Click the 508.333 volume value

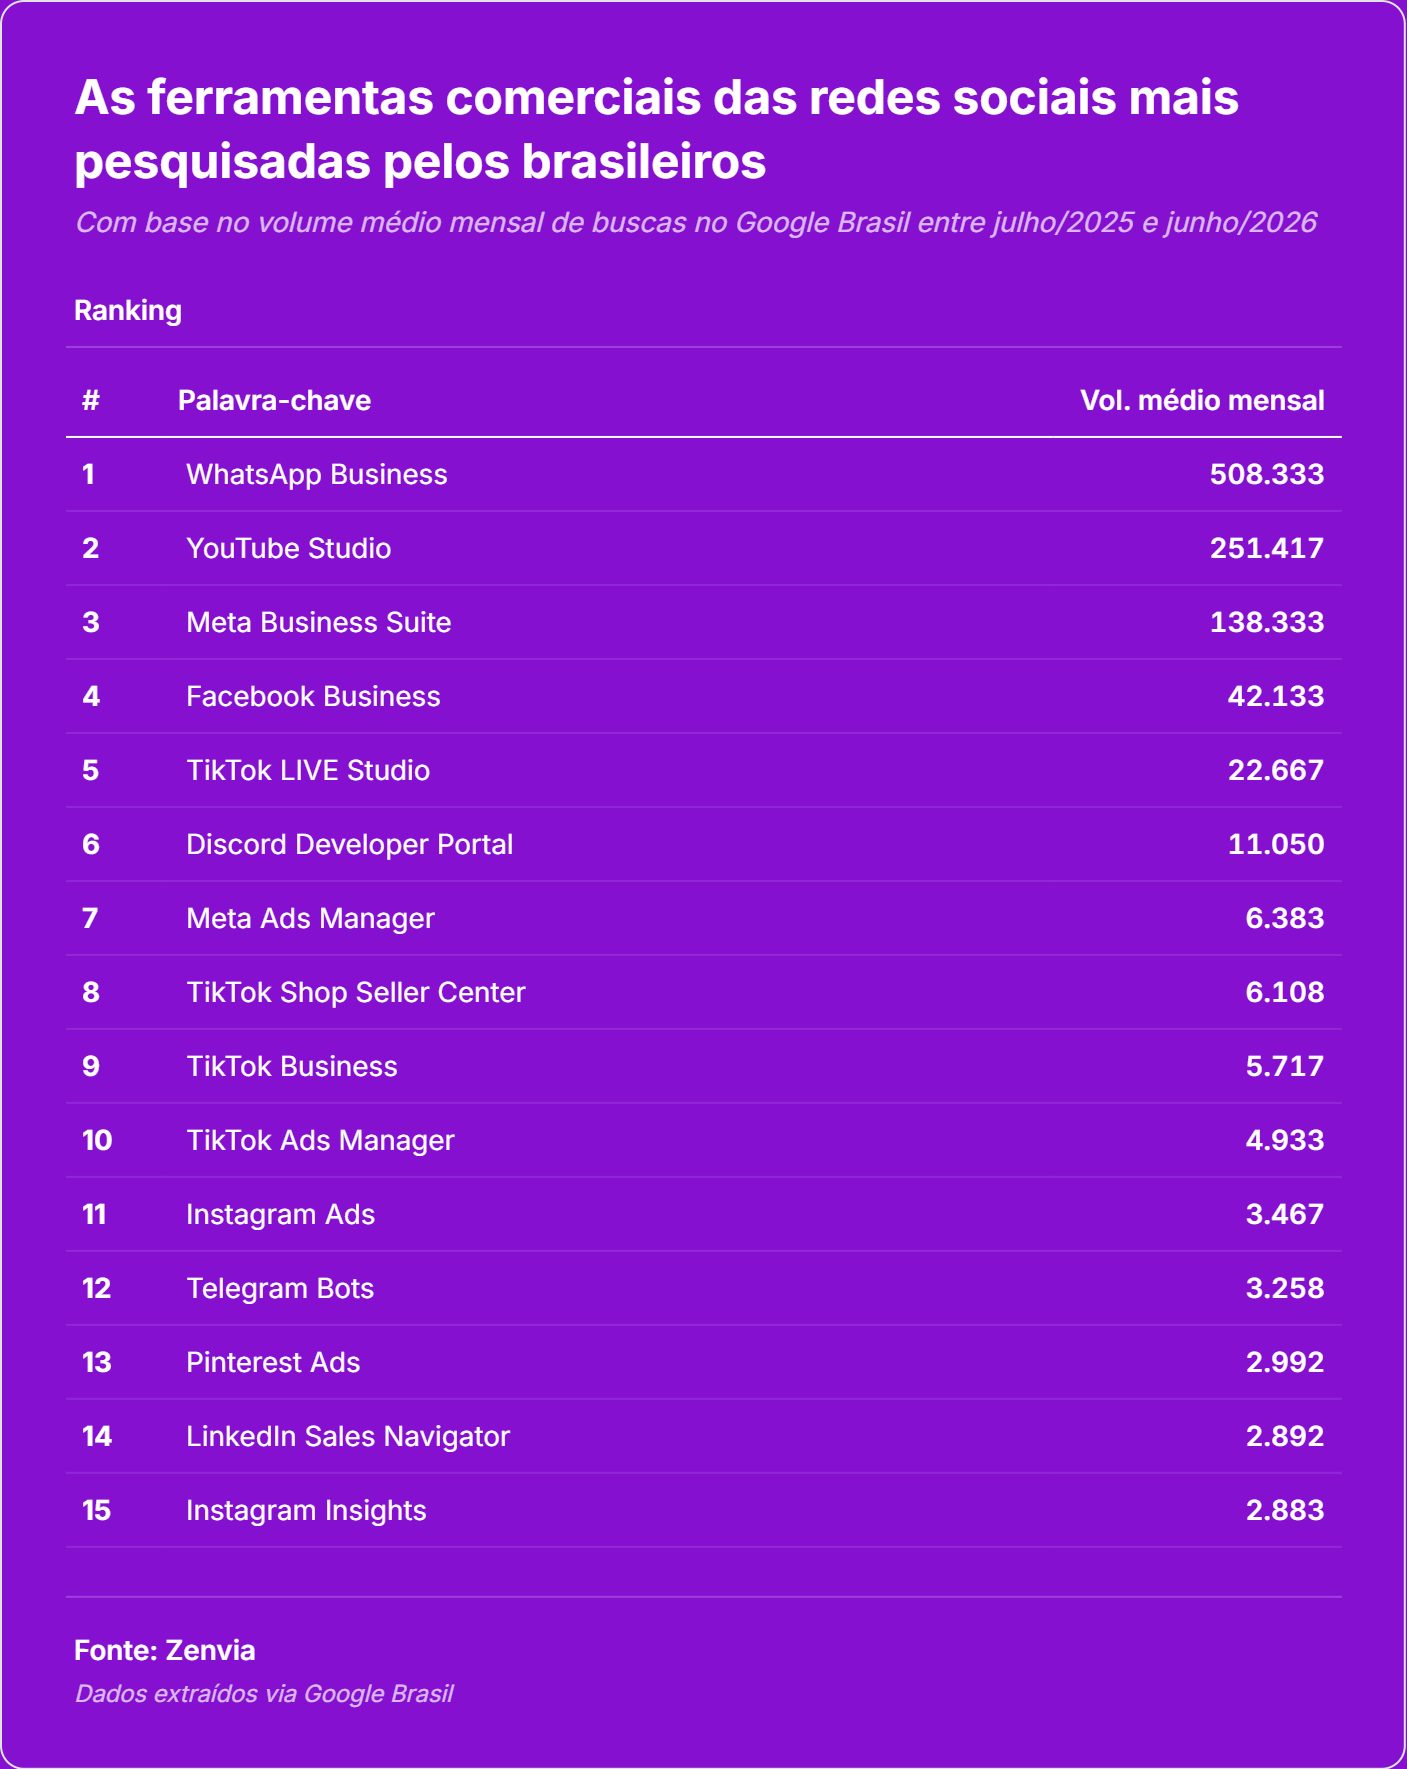tap(1267, 475)
